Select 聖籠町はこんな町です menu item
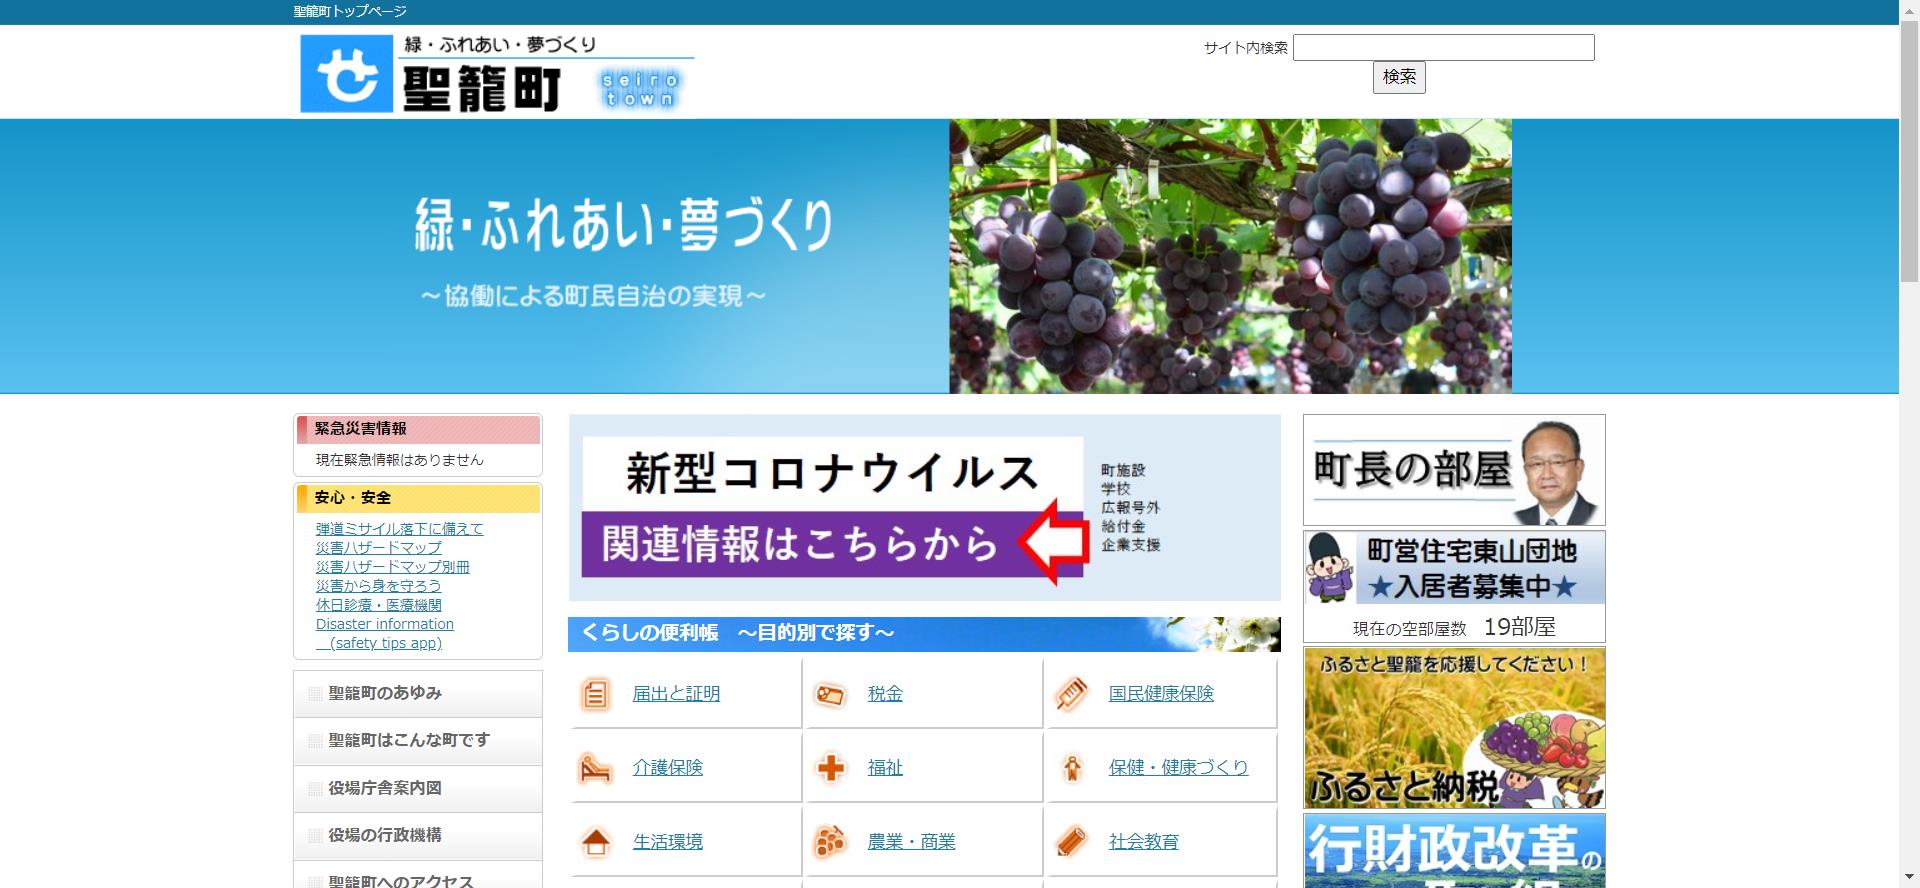 [418, 740]
